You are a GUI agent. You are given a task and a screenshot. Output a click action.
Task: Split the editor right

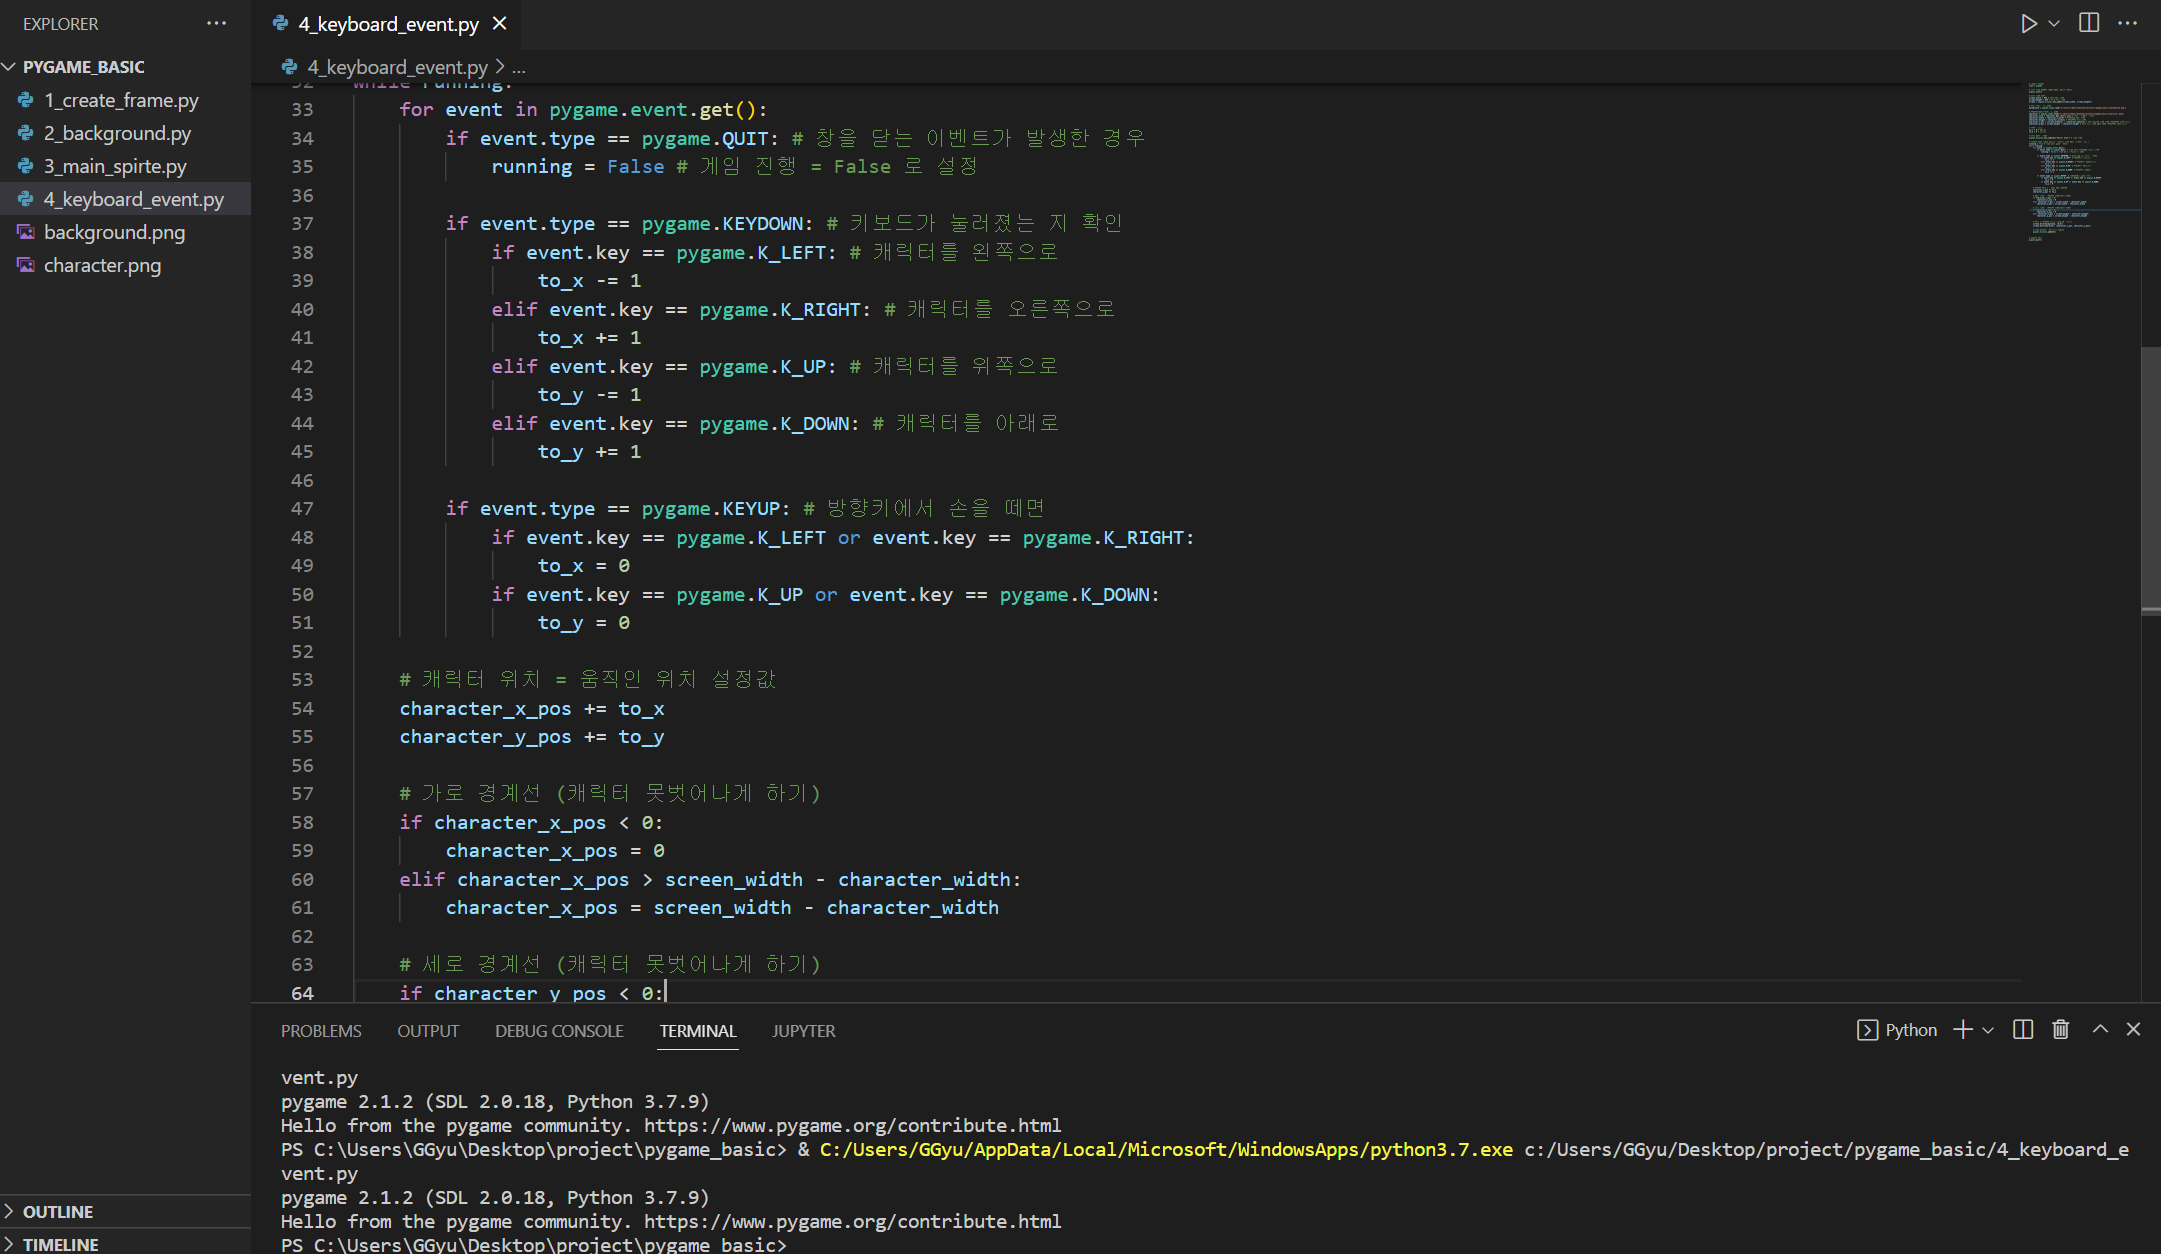click(2089, 23)
